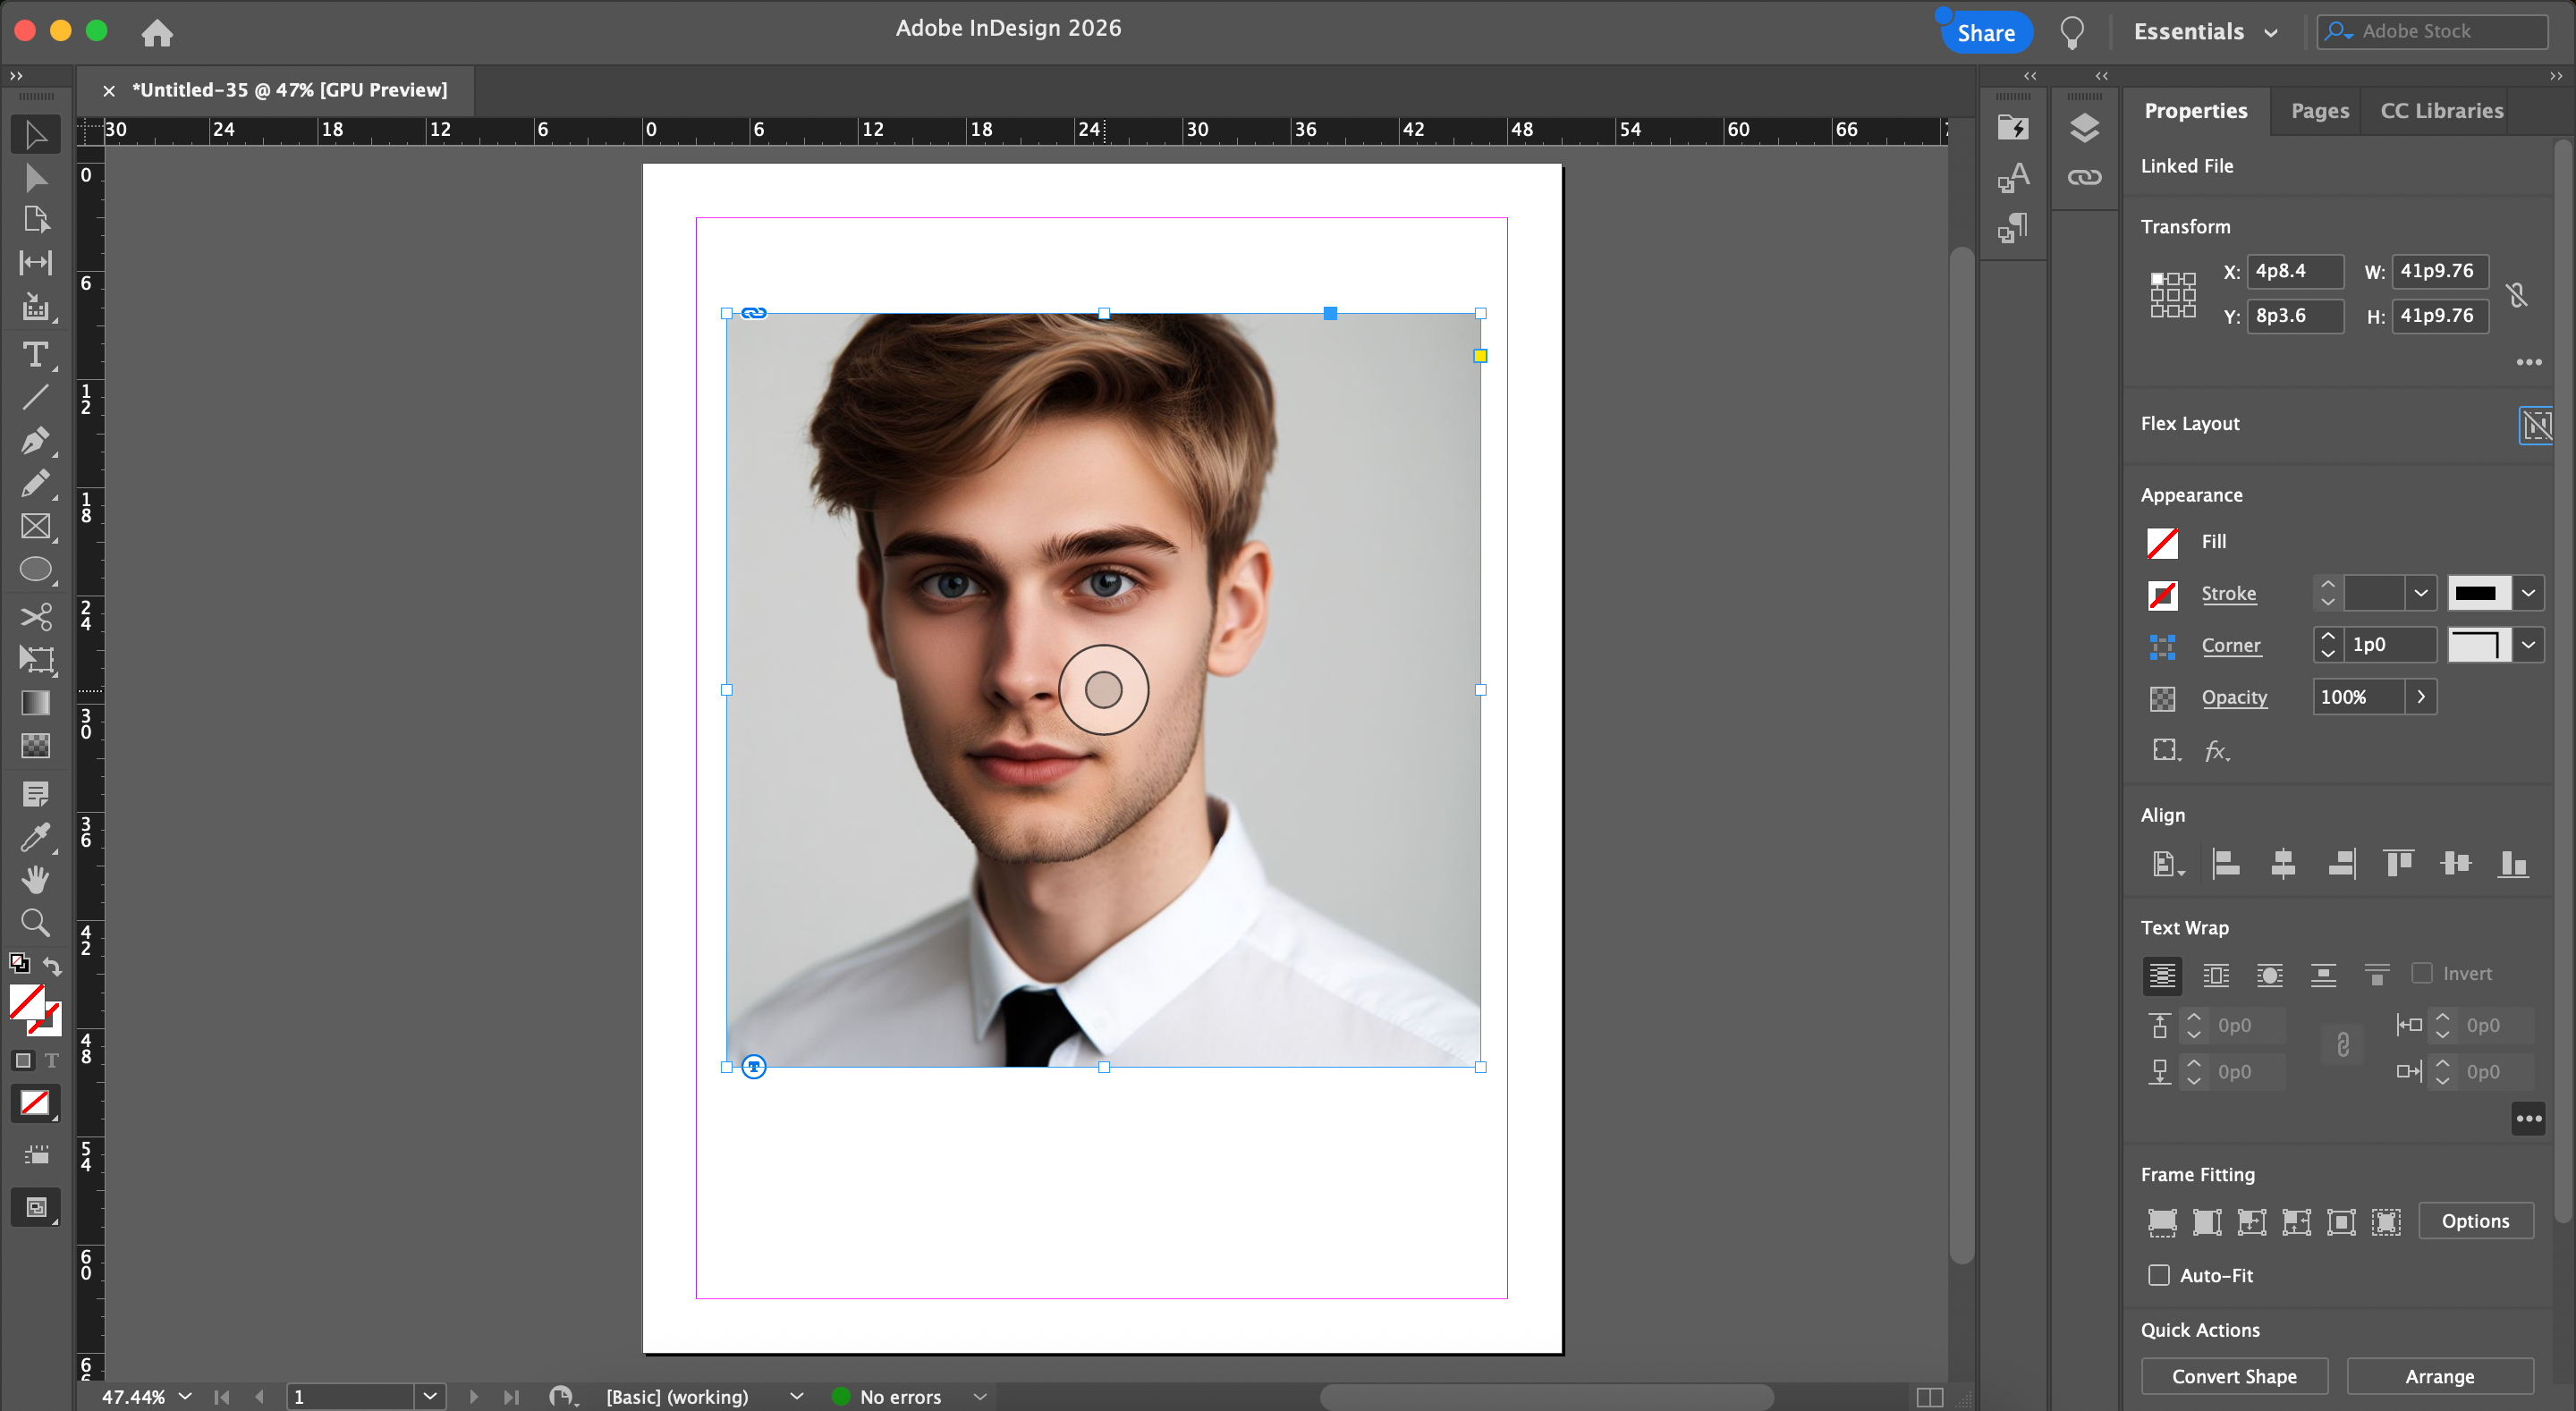Select the Scissors tool

(x=35, y=616)
